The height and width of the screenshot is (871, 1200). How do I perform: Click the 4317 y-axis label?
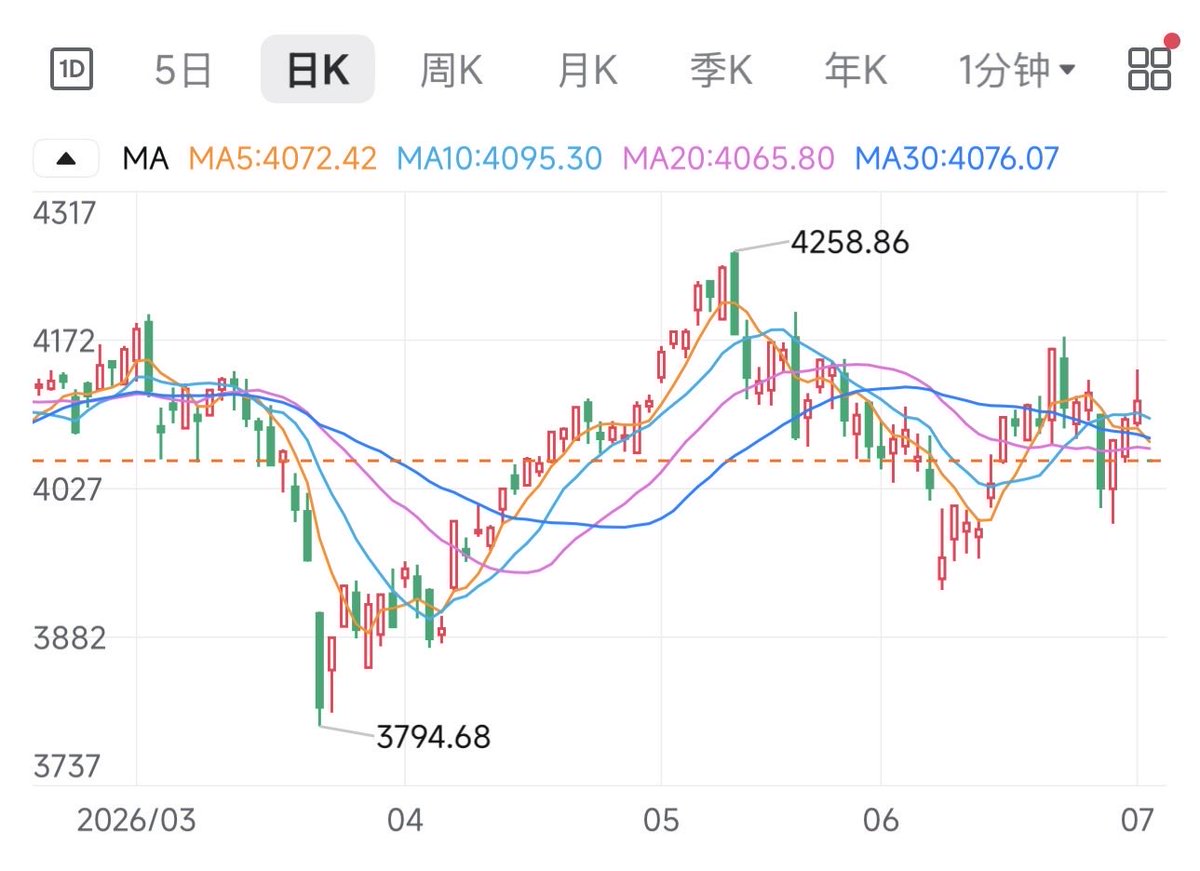point(64,213)
